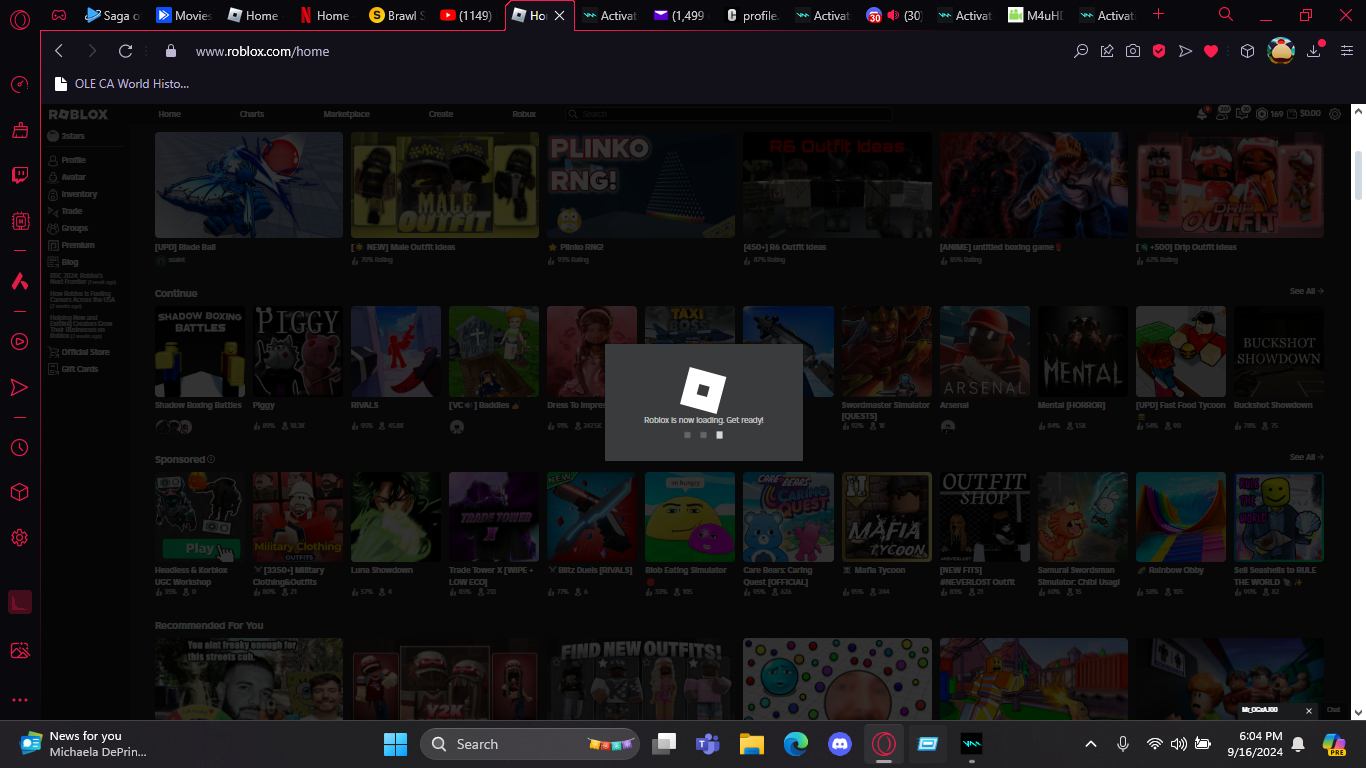Switch to the M4uHD tab

tap(1036, 15)
